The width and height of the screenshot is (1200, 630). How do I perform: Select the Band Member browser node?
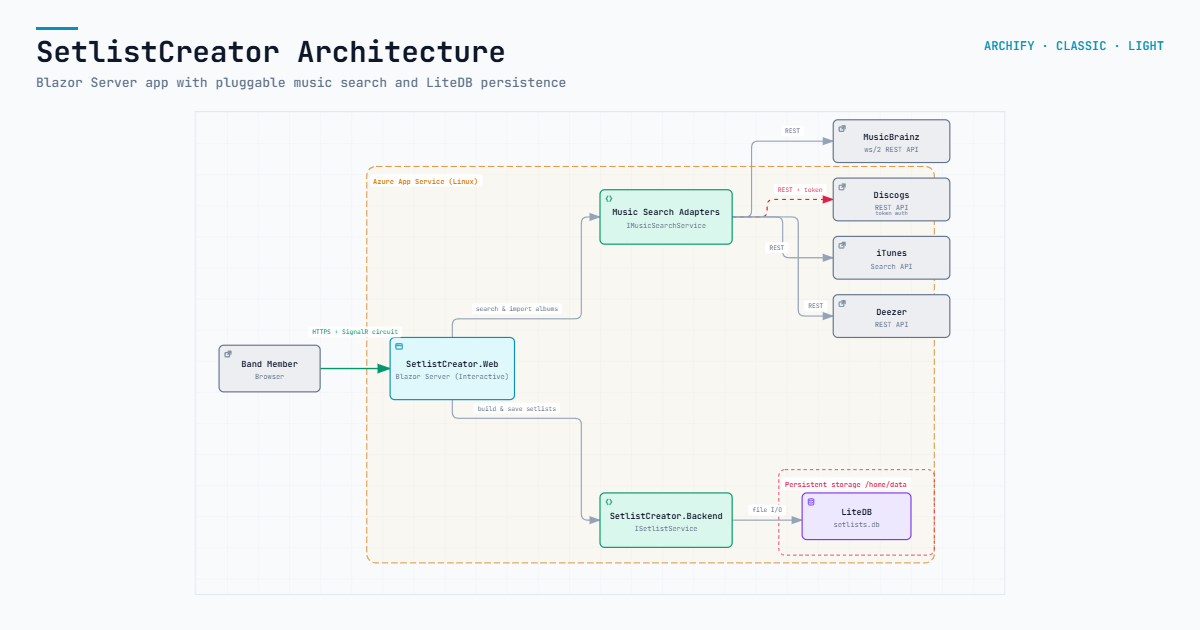[x=270, y=369]
